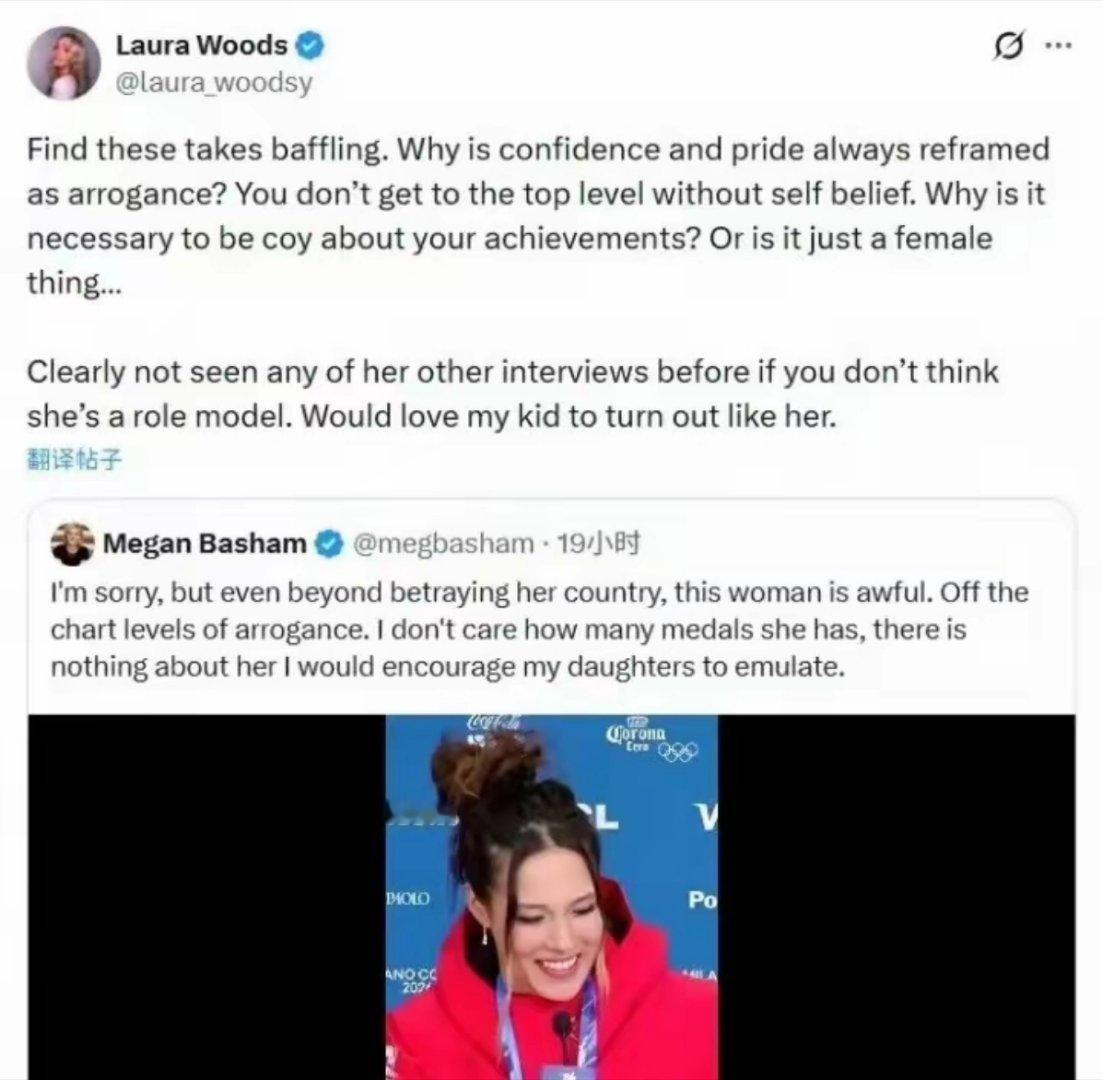The width and height of the screenshot is (1102, 1080).
Task: Click the 19小时 timestamp
Action: [x=597, y=543]
